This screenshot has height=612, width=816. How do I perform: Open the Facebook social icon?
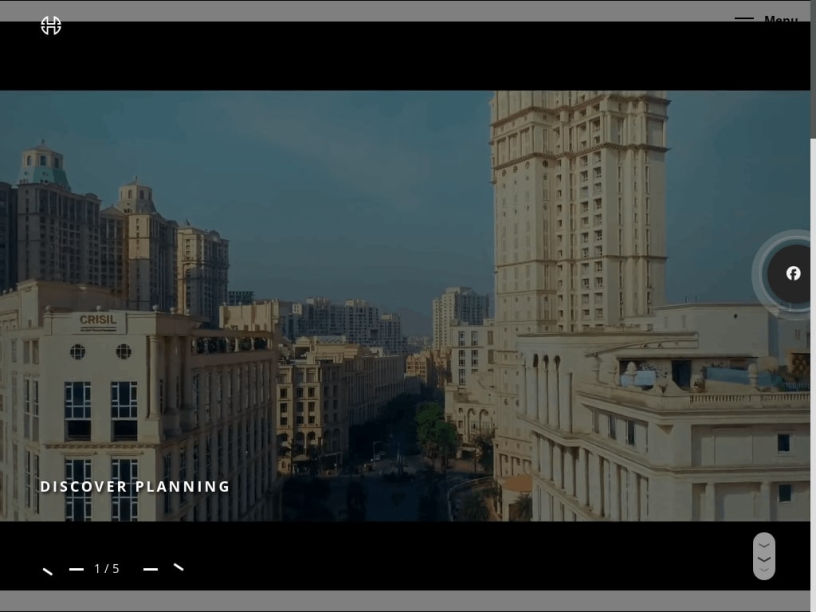793,273
